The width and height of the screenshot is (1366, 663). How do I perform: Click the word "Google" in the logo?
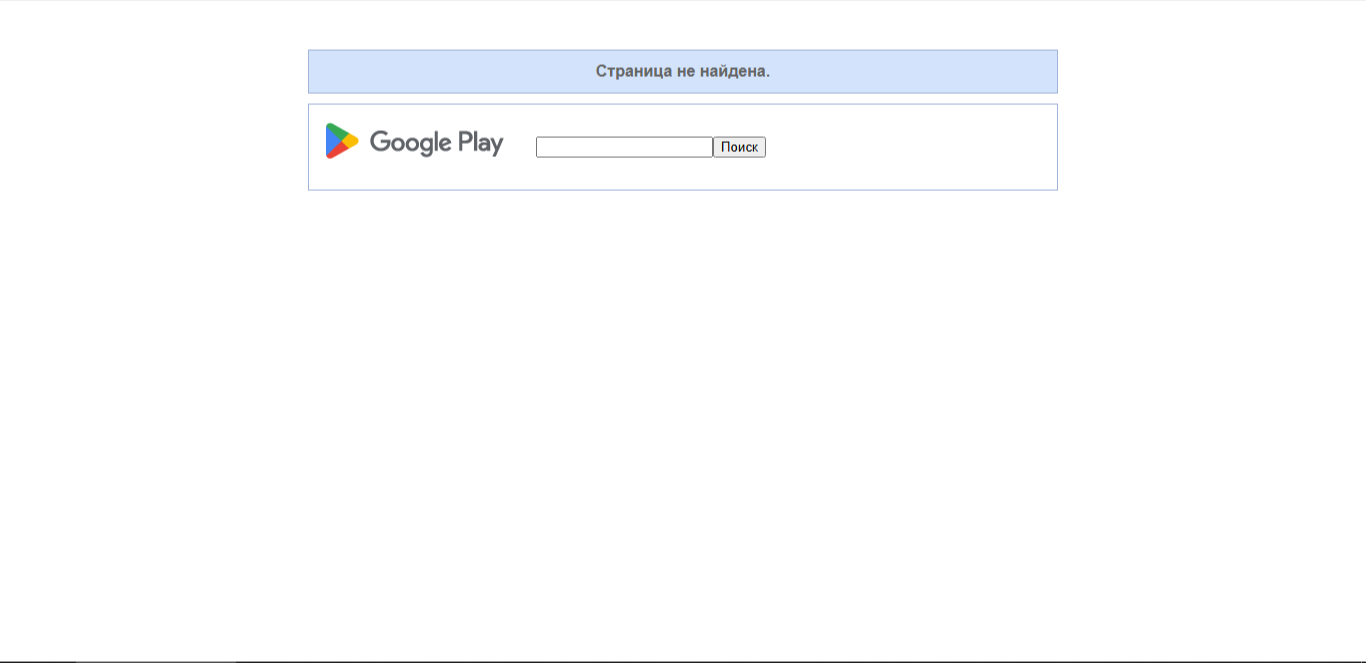[x=410, y=143]
